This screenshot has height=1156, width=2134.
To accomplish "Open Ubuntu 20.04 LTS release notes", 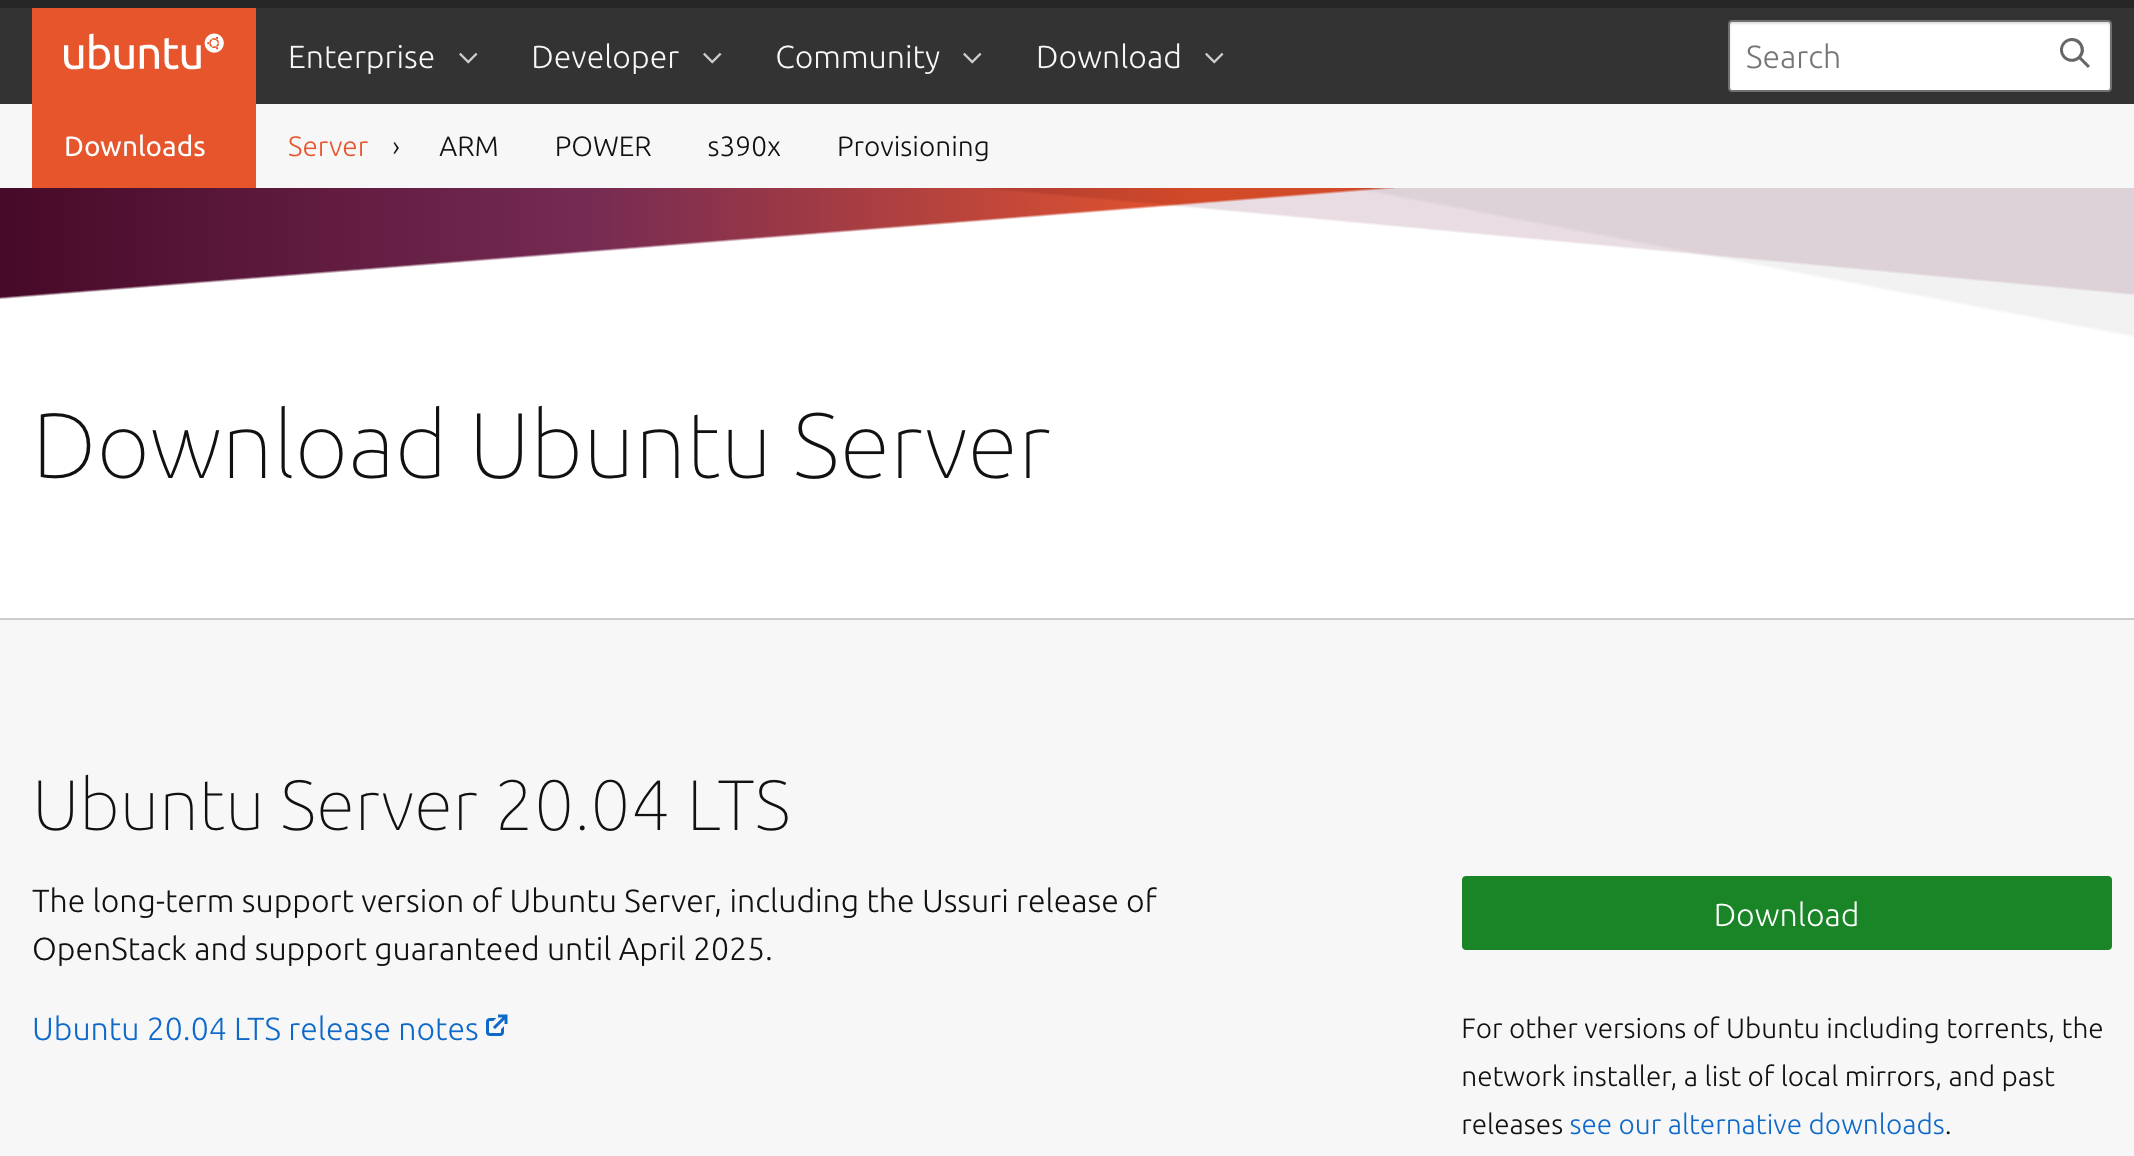I will pyautogui.click(x=255, y=1028).
